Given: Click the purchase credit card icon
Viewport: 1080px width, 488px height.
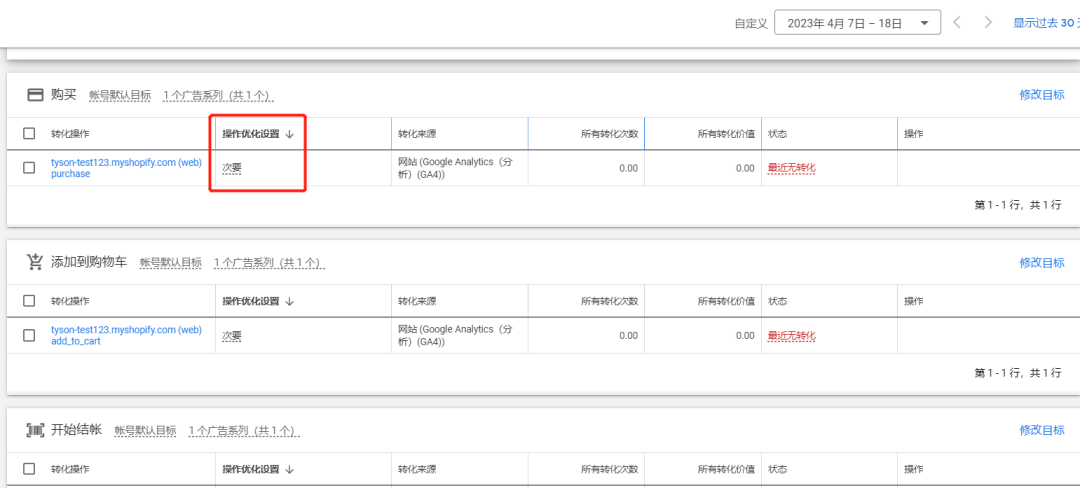Looking at the screenshot, I should (x=35, y=95).
